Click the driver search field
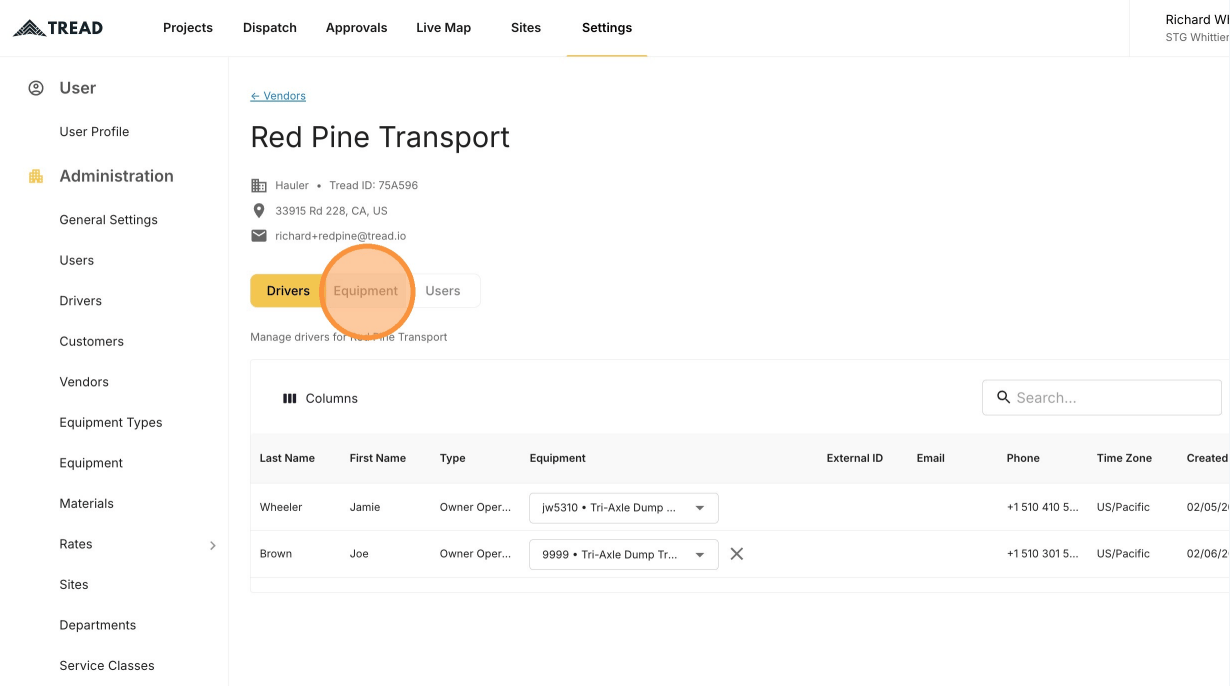 point(1102,397)
